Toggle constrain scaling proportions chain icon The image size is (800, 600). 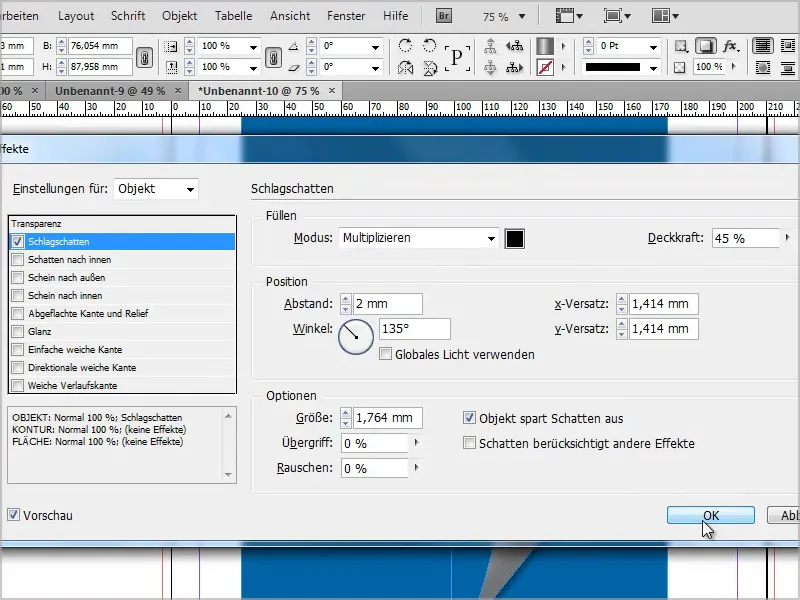coord(273,57)
